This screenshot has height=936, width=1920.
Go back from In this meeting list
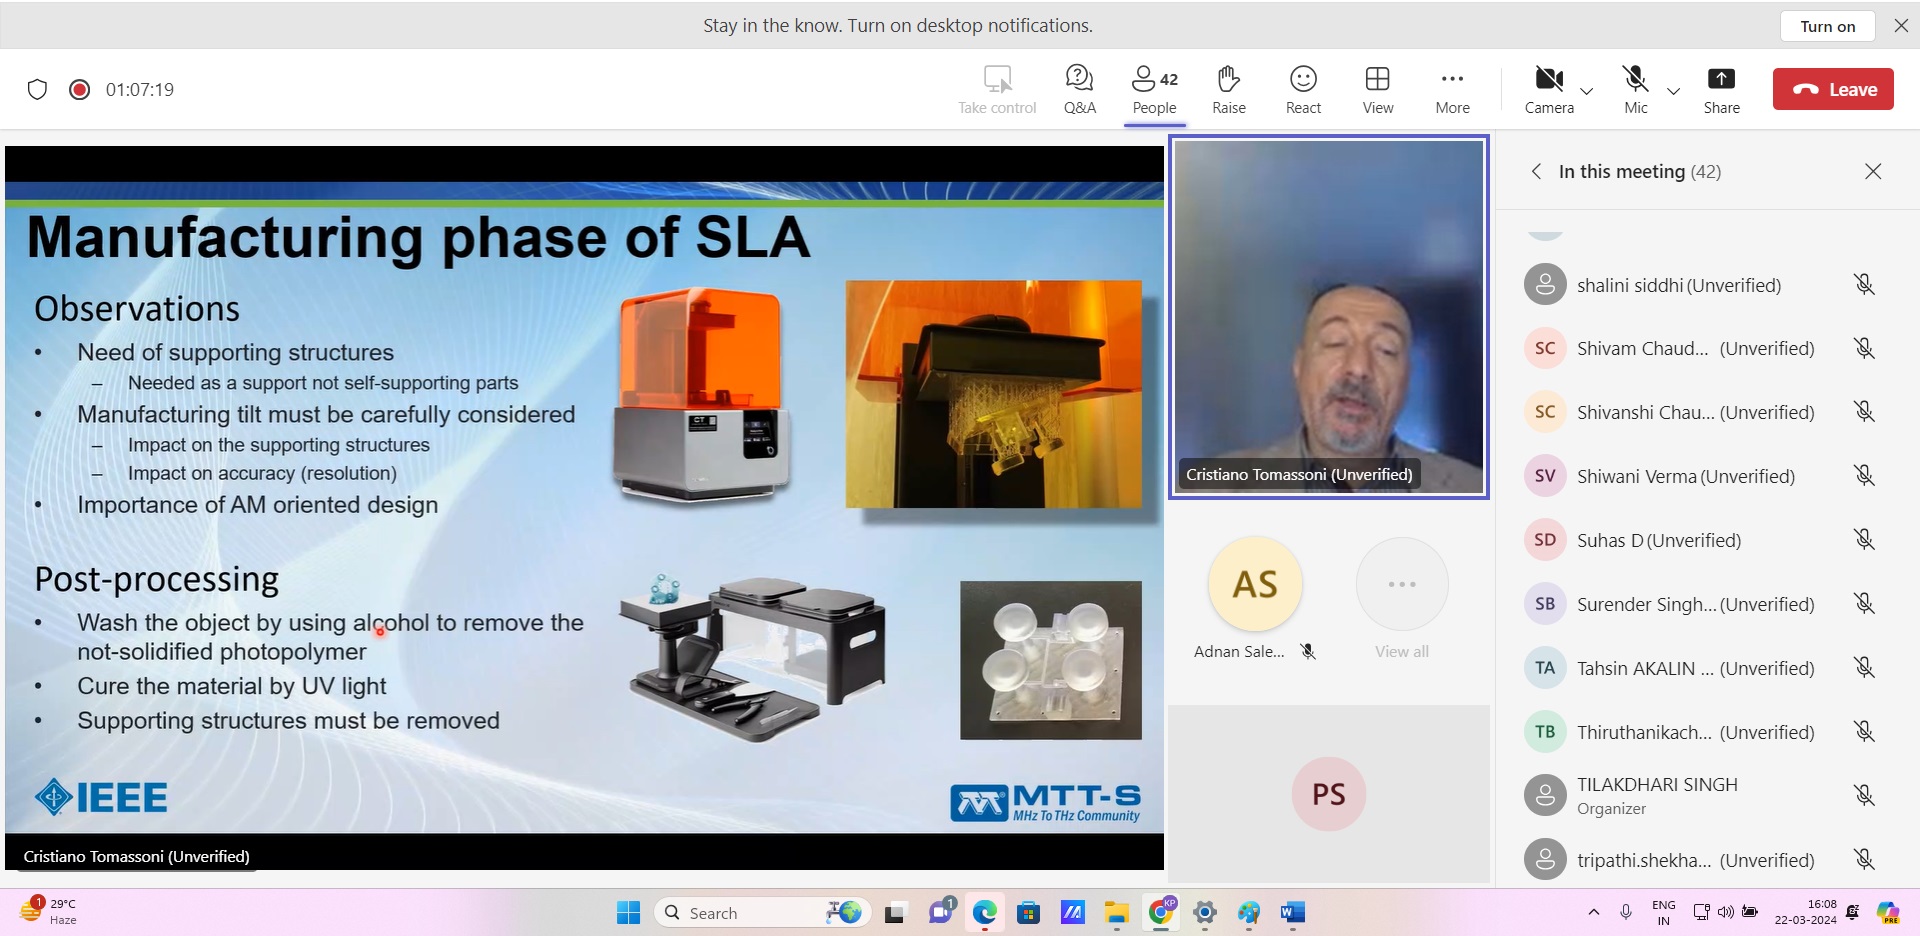click(x=1536, y=171)
